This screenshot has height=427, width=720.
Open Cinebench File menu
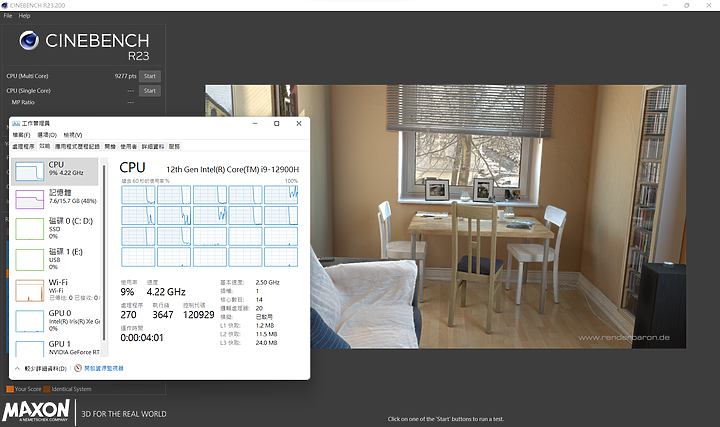tap(8, 16)
